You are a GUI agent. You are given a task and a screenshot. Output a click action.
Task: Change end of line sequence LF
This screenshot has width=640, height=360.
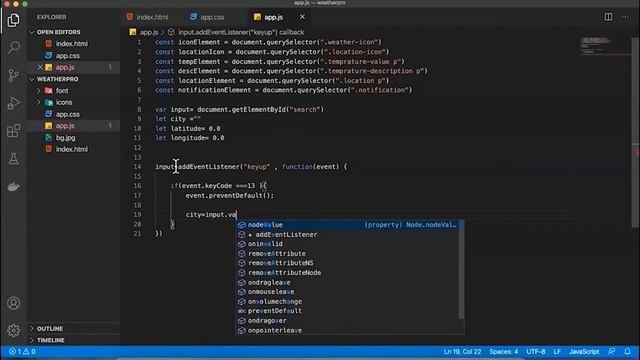(557, 351)
